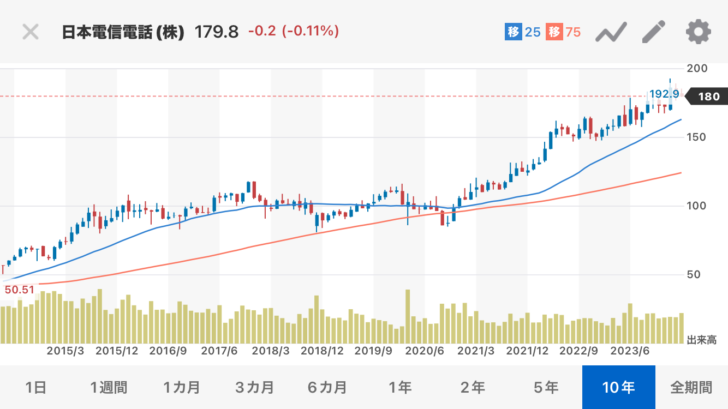This screenshot has height=409, width=728.
Task: Select the highlighted 10年 tab
Action: tap(618, 387)
